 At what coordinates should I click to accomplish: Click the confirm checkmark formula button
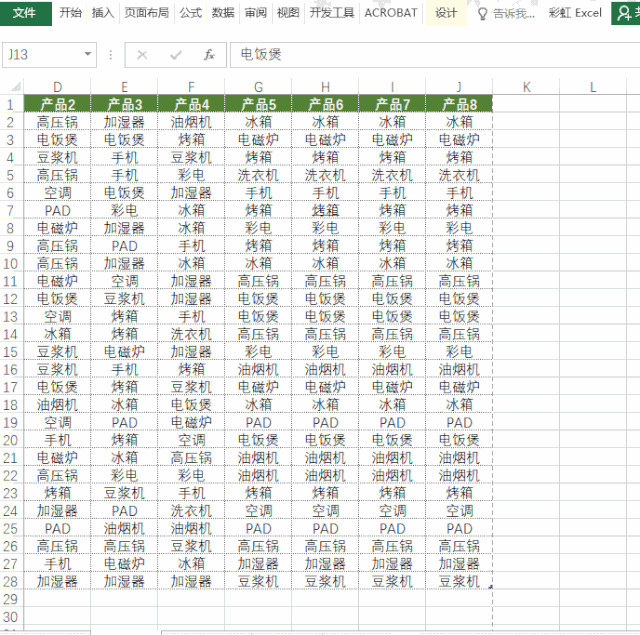pyautogui.click(x=176, y=55)
